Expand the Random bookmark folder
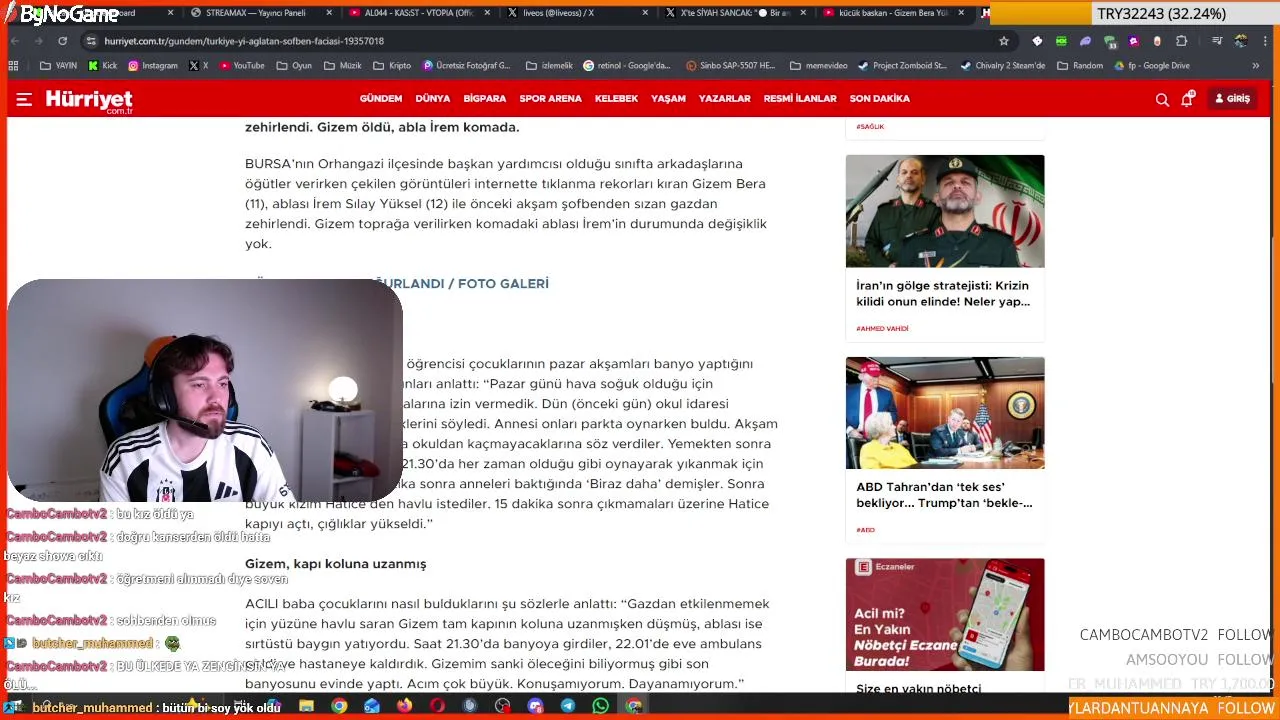This screenshot has height=720, width=1280. click(x=1080, y=66)
